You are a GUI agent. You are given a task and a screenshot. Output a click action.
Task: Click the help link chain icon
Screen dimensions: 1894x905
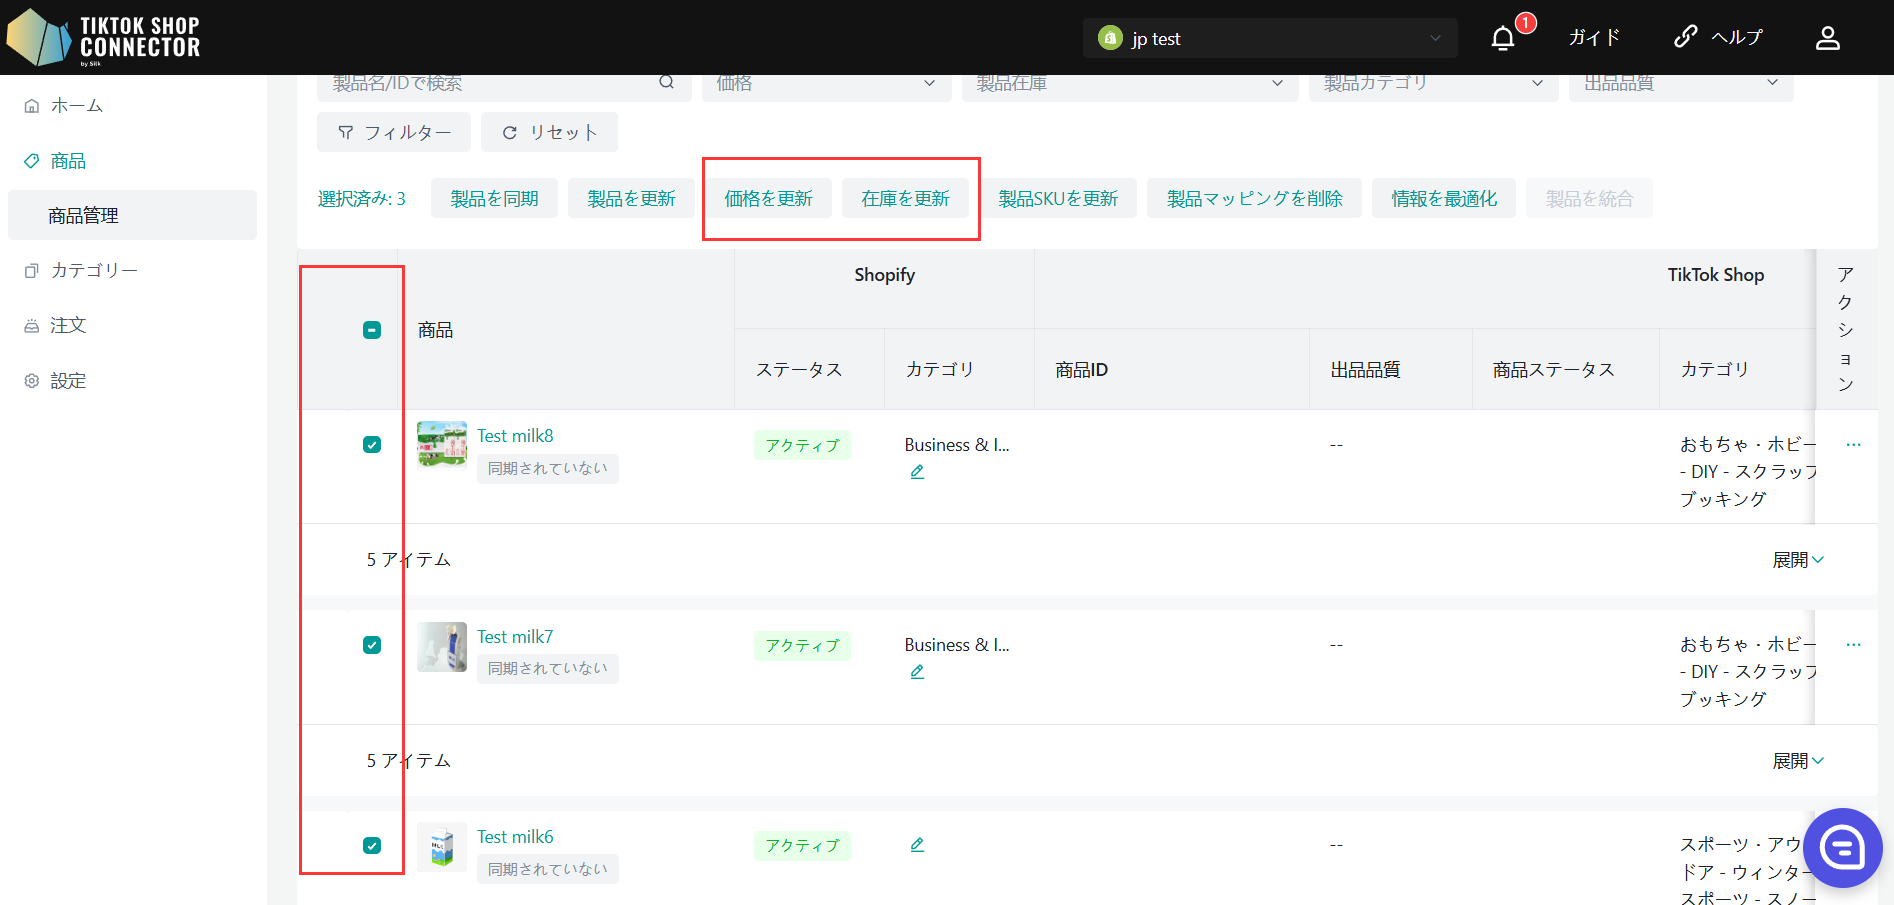click(1685, 37)
